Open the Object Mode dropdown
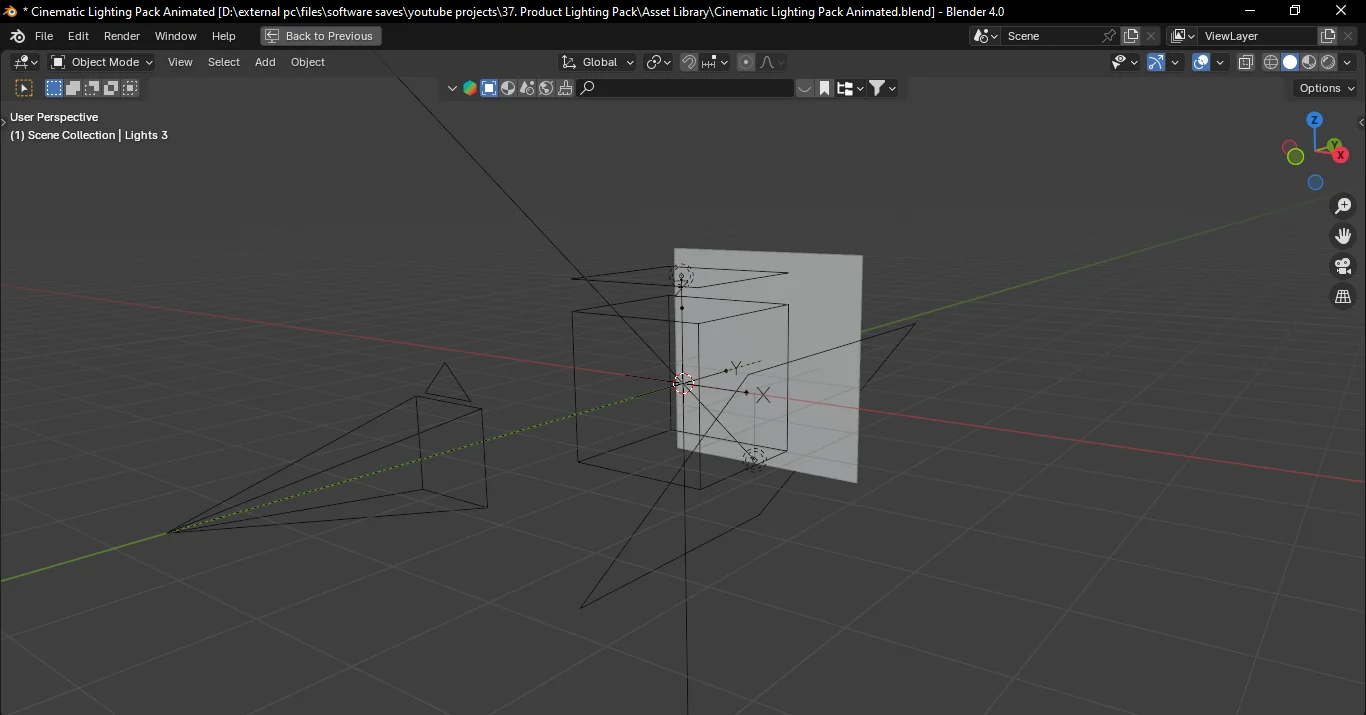This screenshot has height=715, width=1366. [100, 62]
